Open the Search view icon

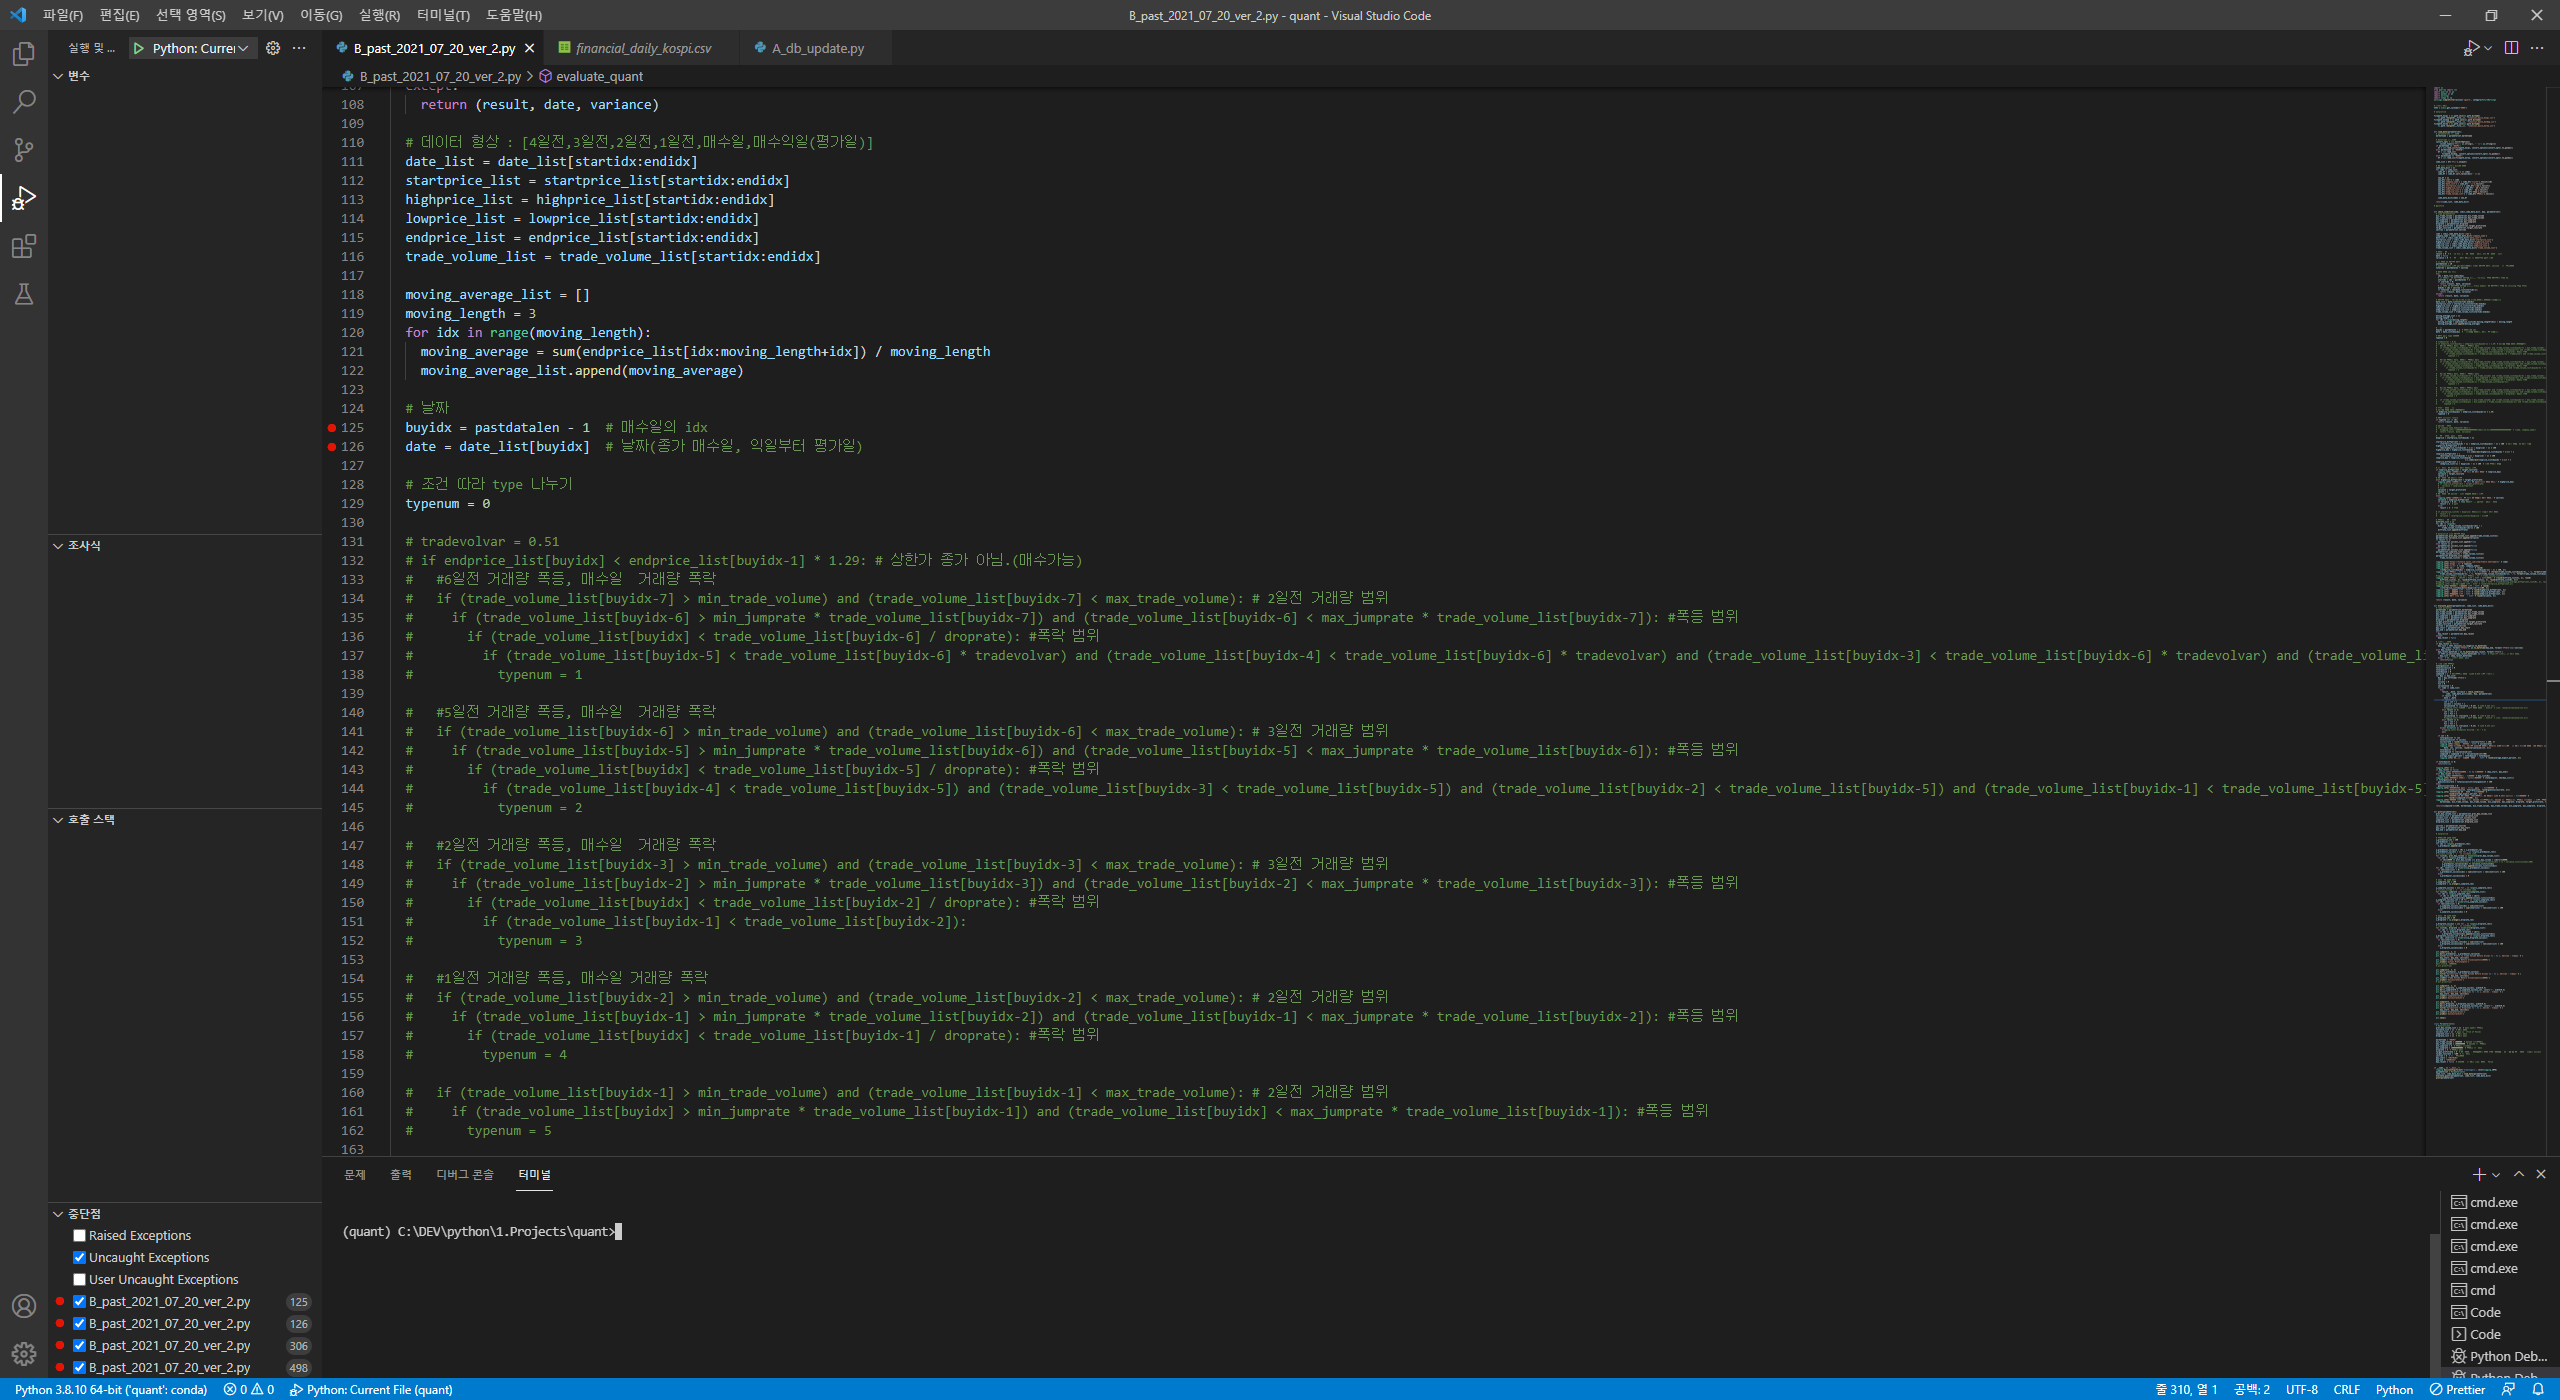click(24, 102)
